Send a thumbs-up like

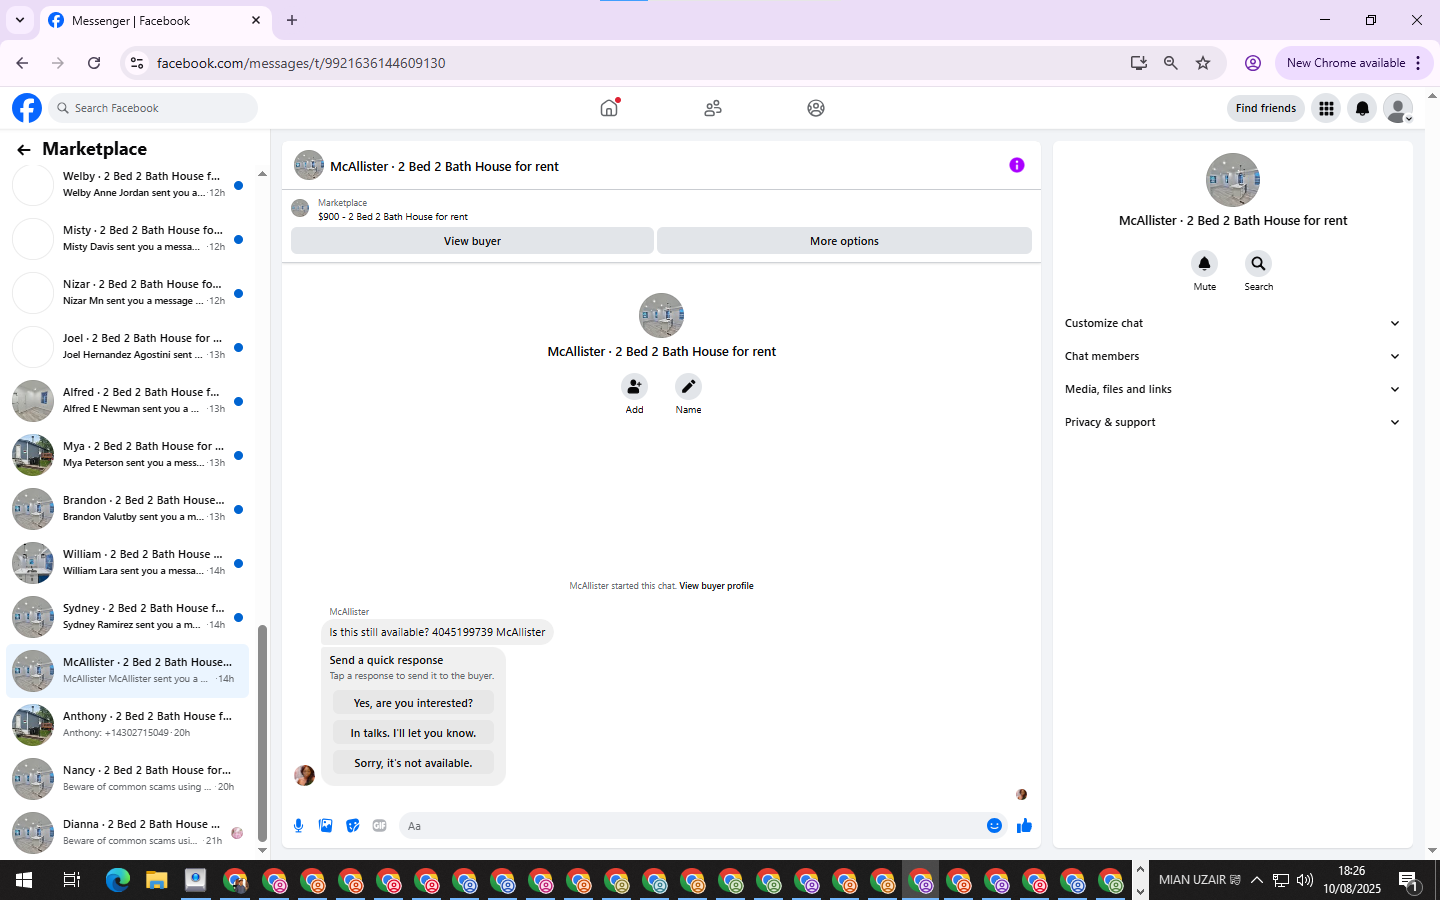tap(1024, 826)
